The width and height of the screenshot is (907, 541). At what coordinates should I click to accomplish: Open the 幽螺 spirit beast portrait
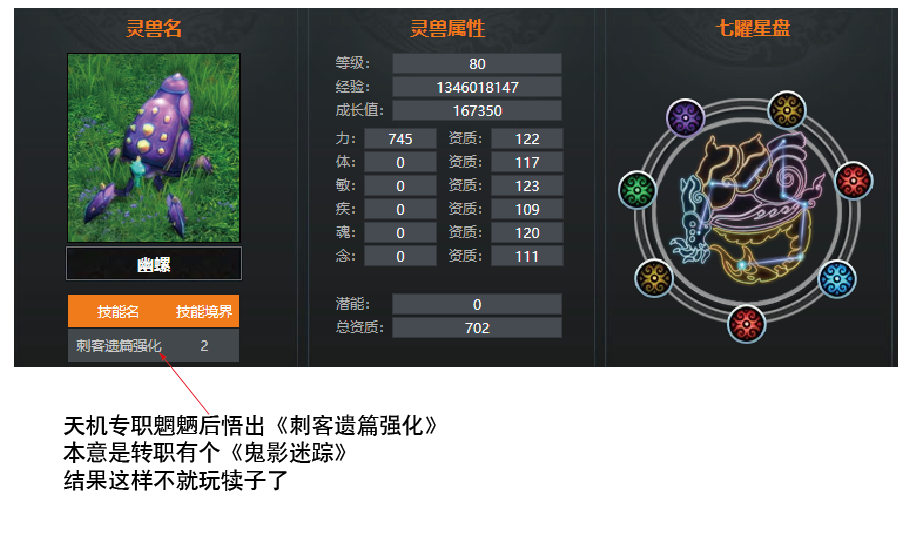point(153,148)
